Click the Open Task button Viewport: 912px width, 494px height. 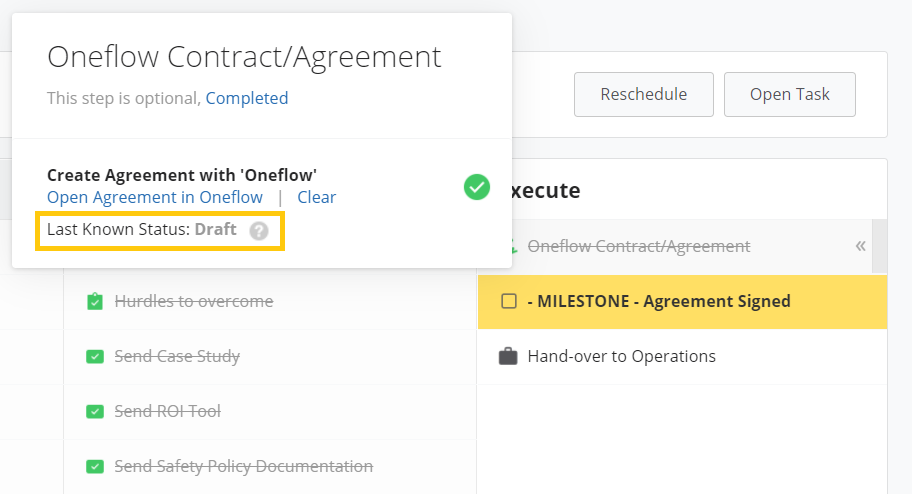(x=790, y=94)
